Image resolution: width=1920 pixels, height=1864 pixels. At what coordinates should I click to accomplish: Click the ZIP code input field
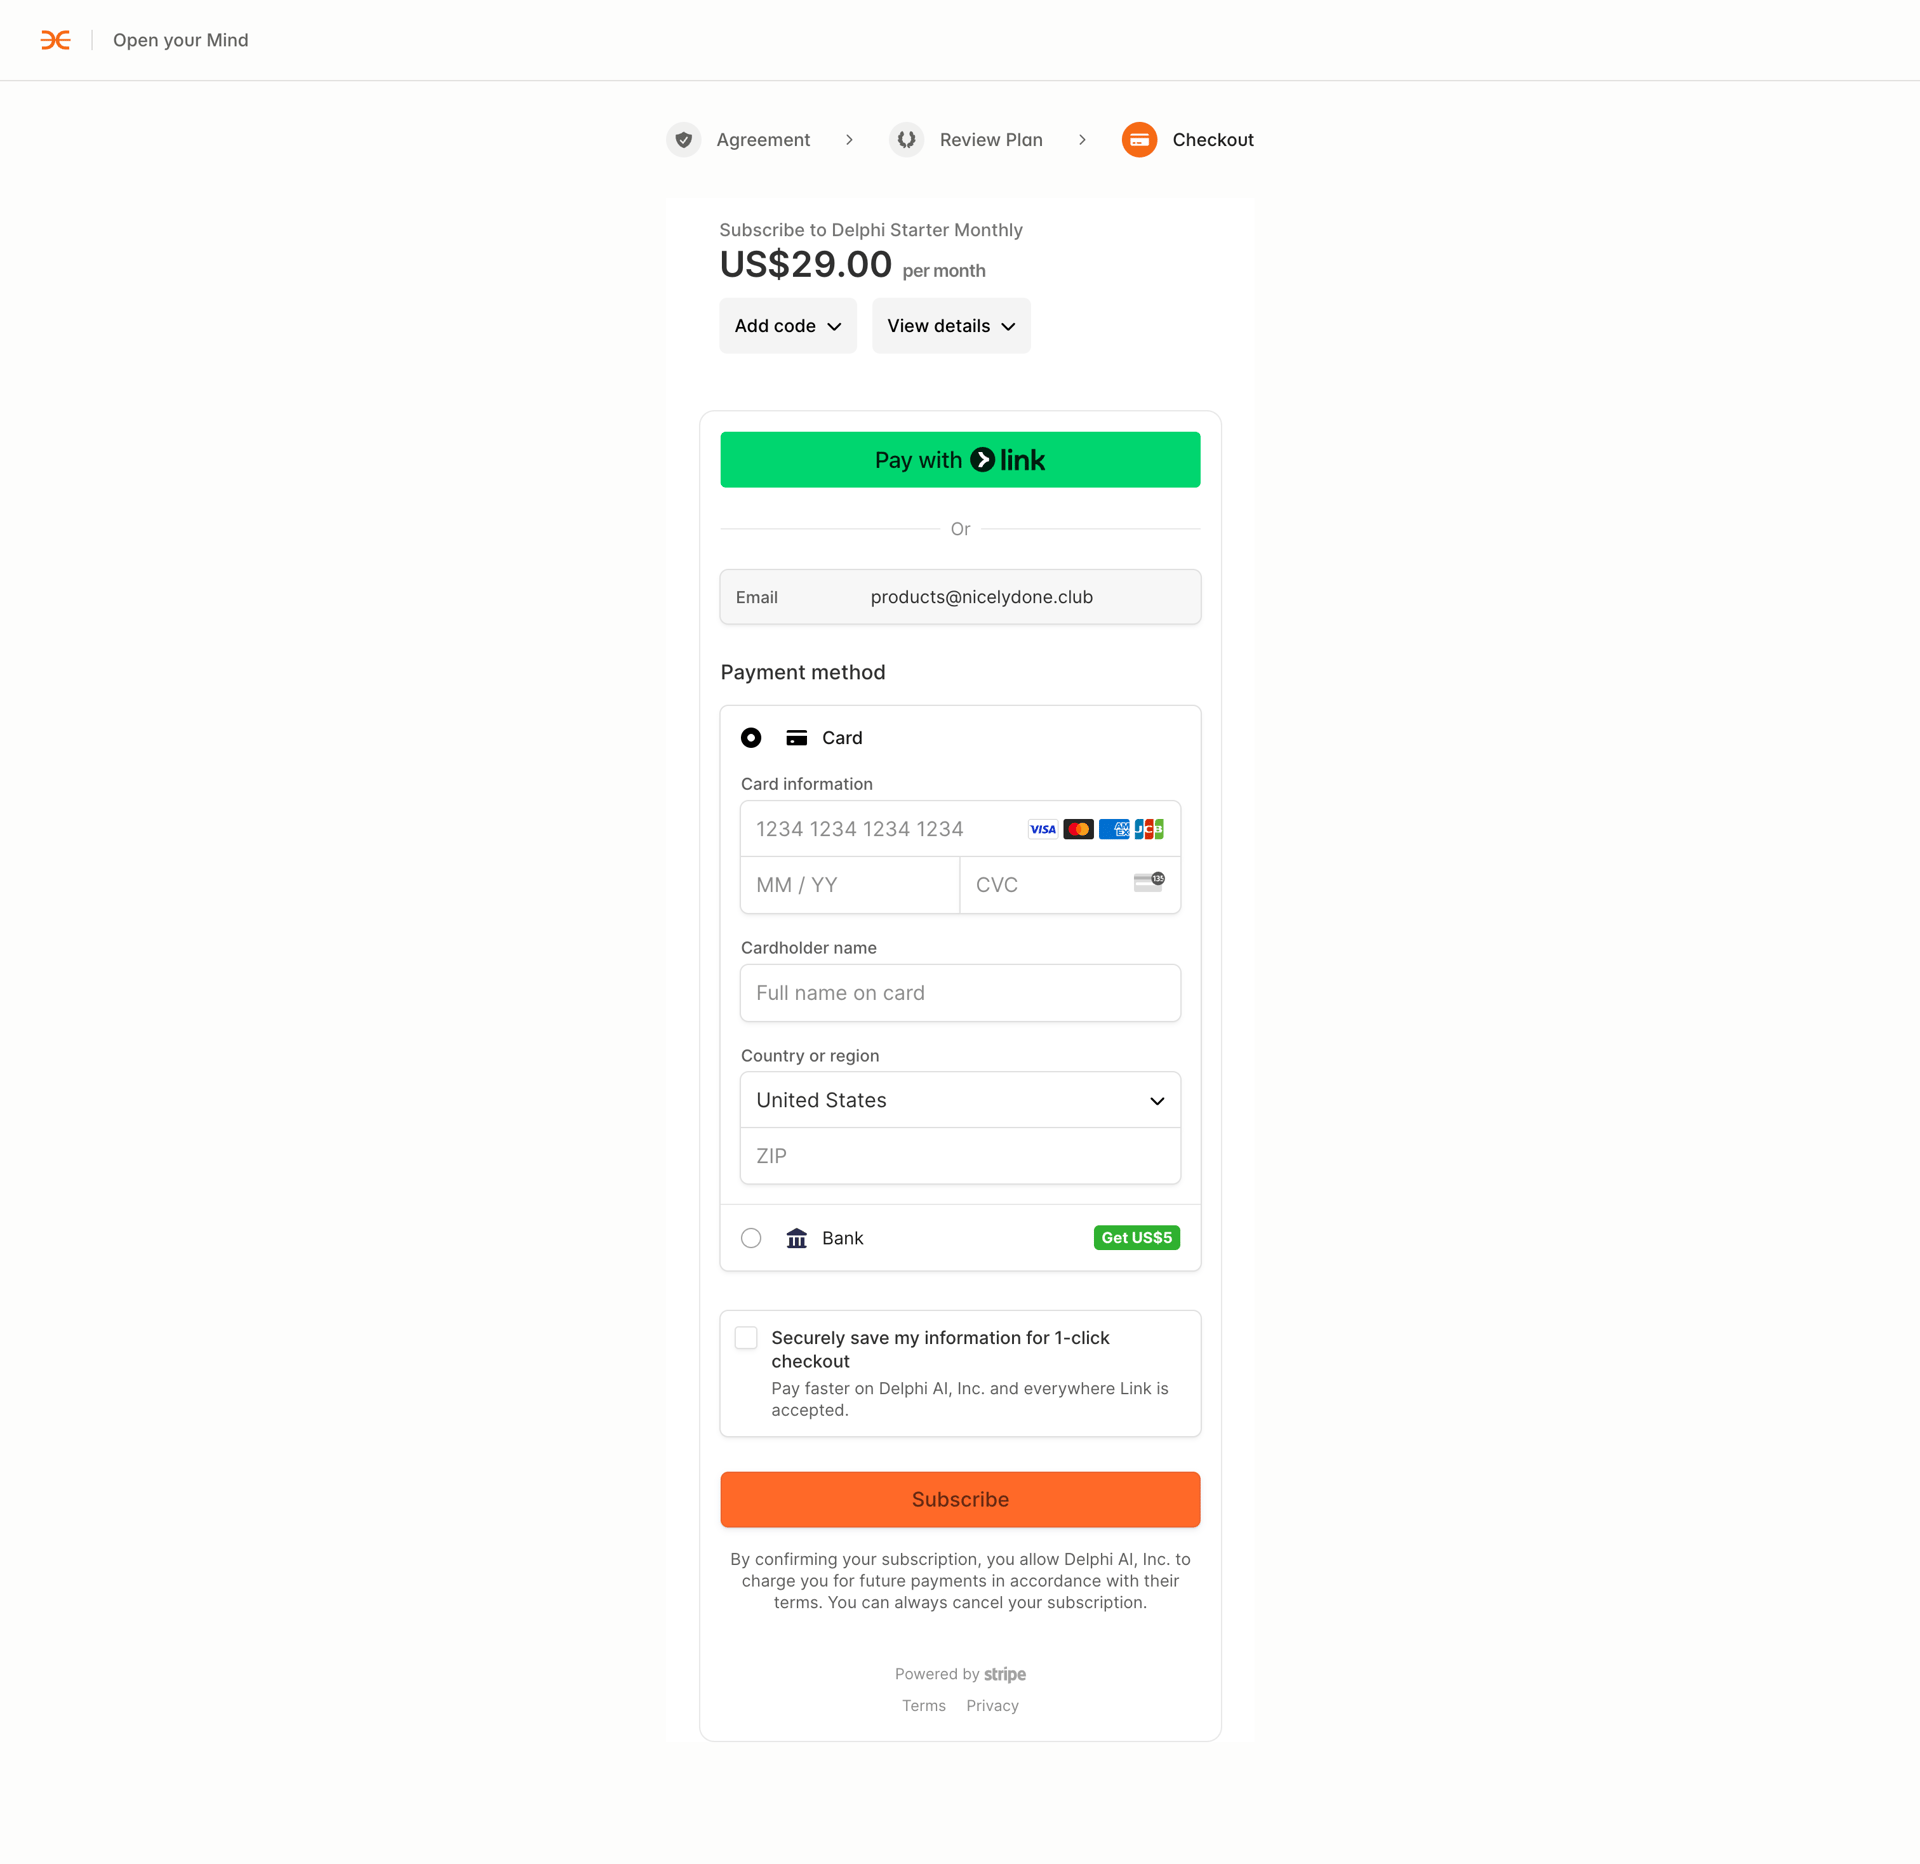(x=959, y=1156)
